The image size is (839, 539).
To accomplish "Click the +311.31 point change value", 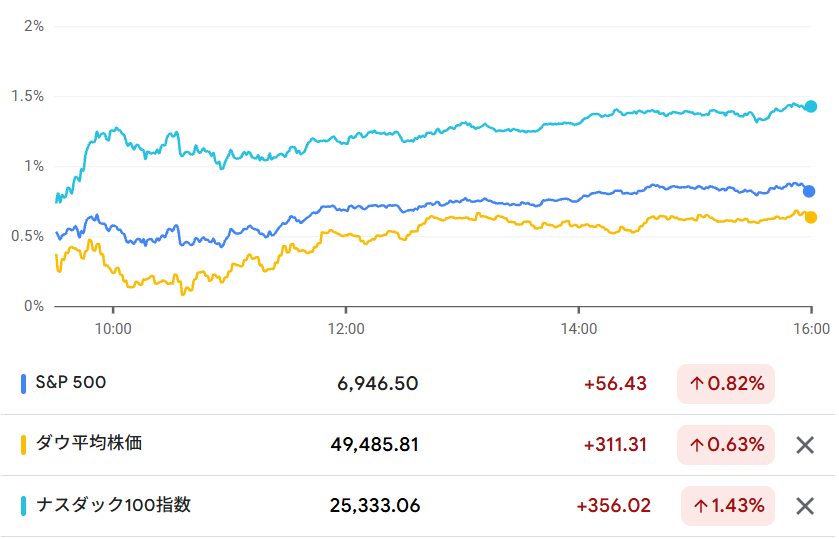I will point(615,444).
